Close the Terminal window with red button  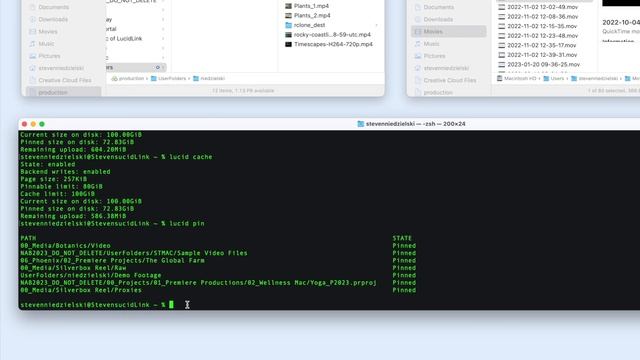coord(24,124)
